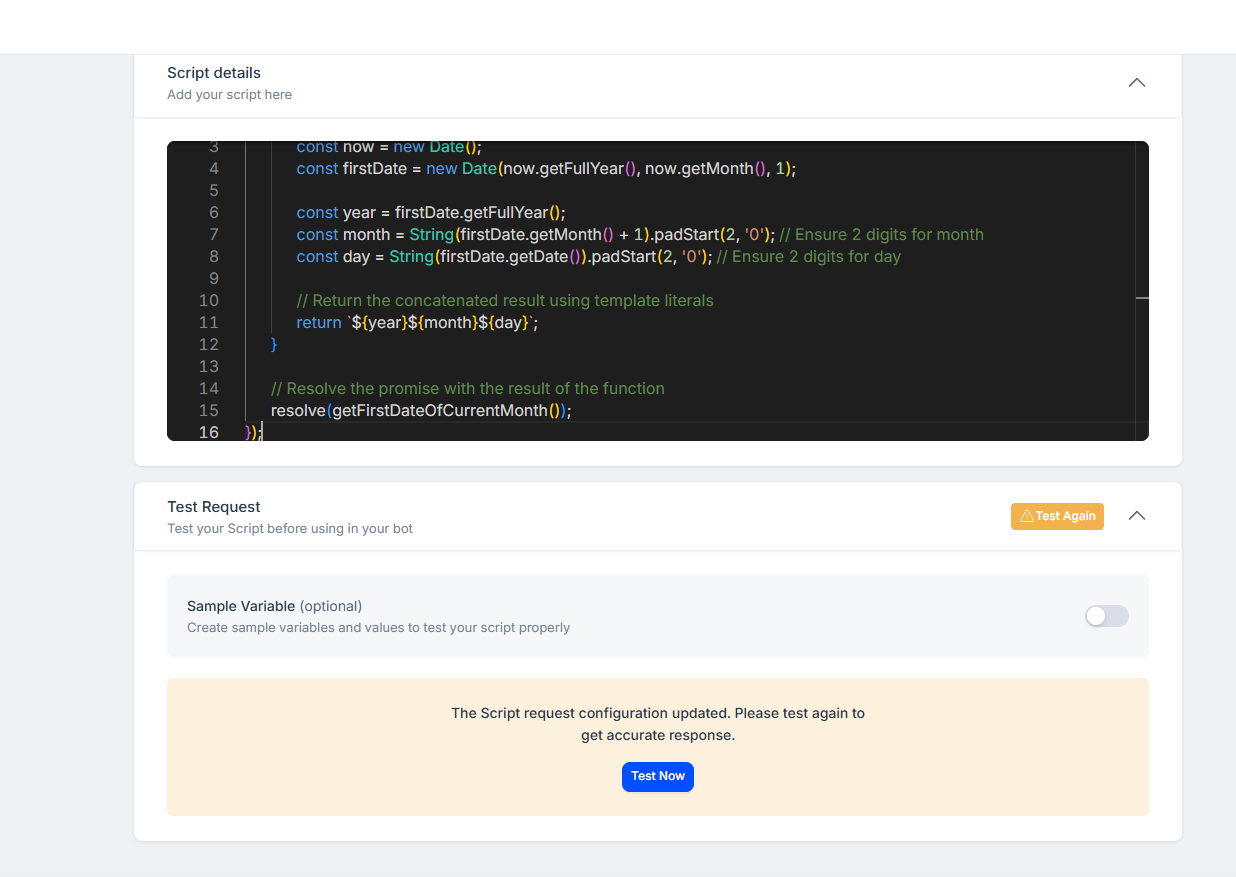Collapse the Test Request section
Viewport: 1236px width, 877px height.
pos(1136,516)
